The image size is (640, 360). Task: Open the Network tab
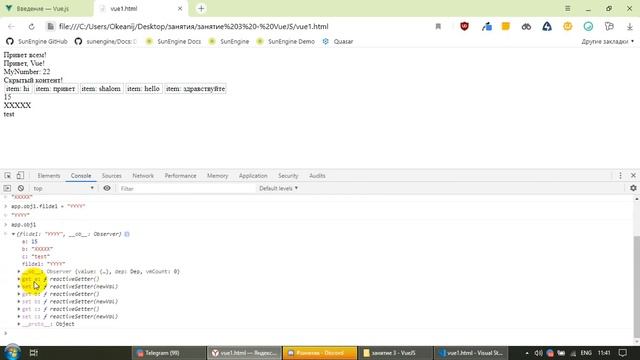[x=143, y=176]
